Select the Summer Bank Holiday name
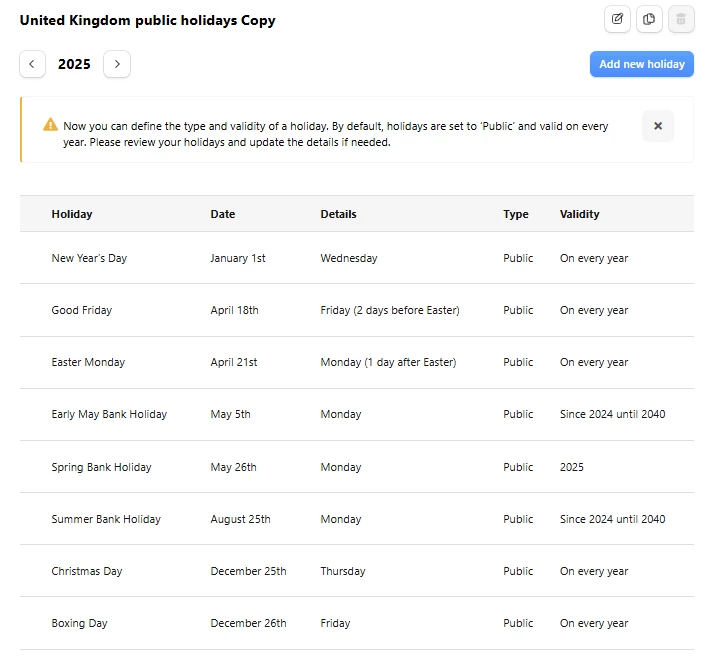Image resolution: width=715 pixels, height=665 pixels. tap(106, 519)
